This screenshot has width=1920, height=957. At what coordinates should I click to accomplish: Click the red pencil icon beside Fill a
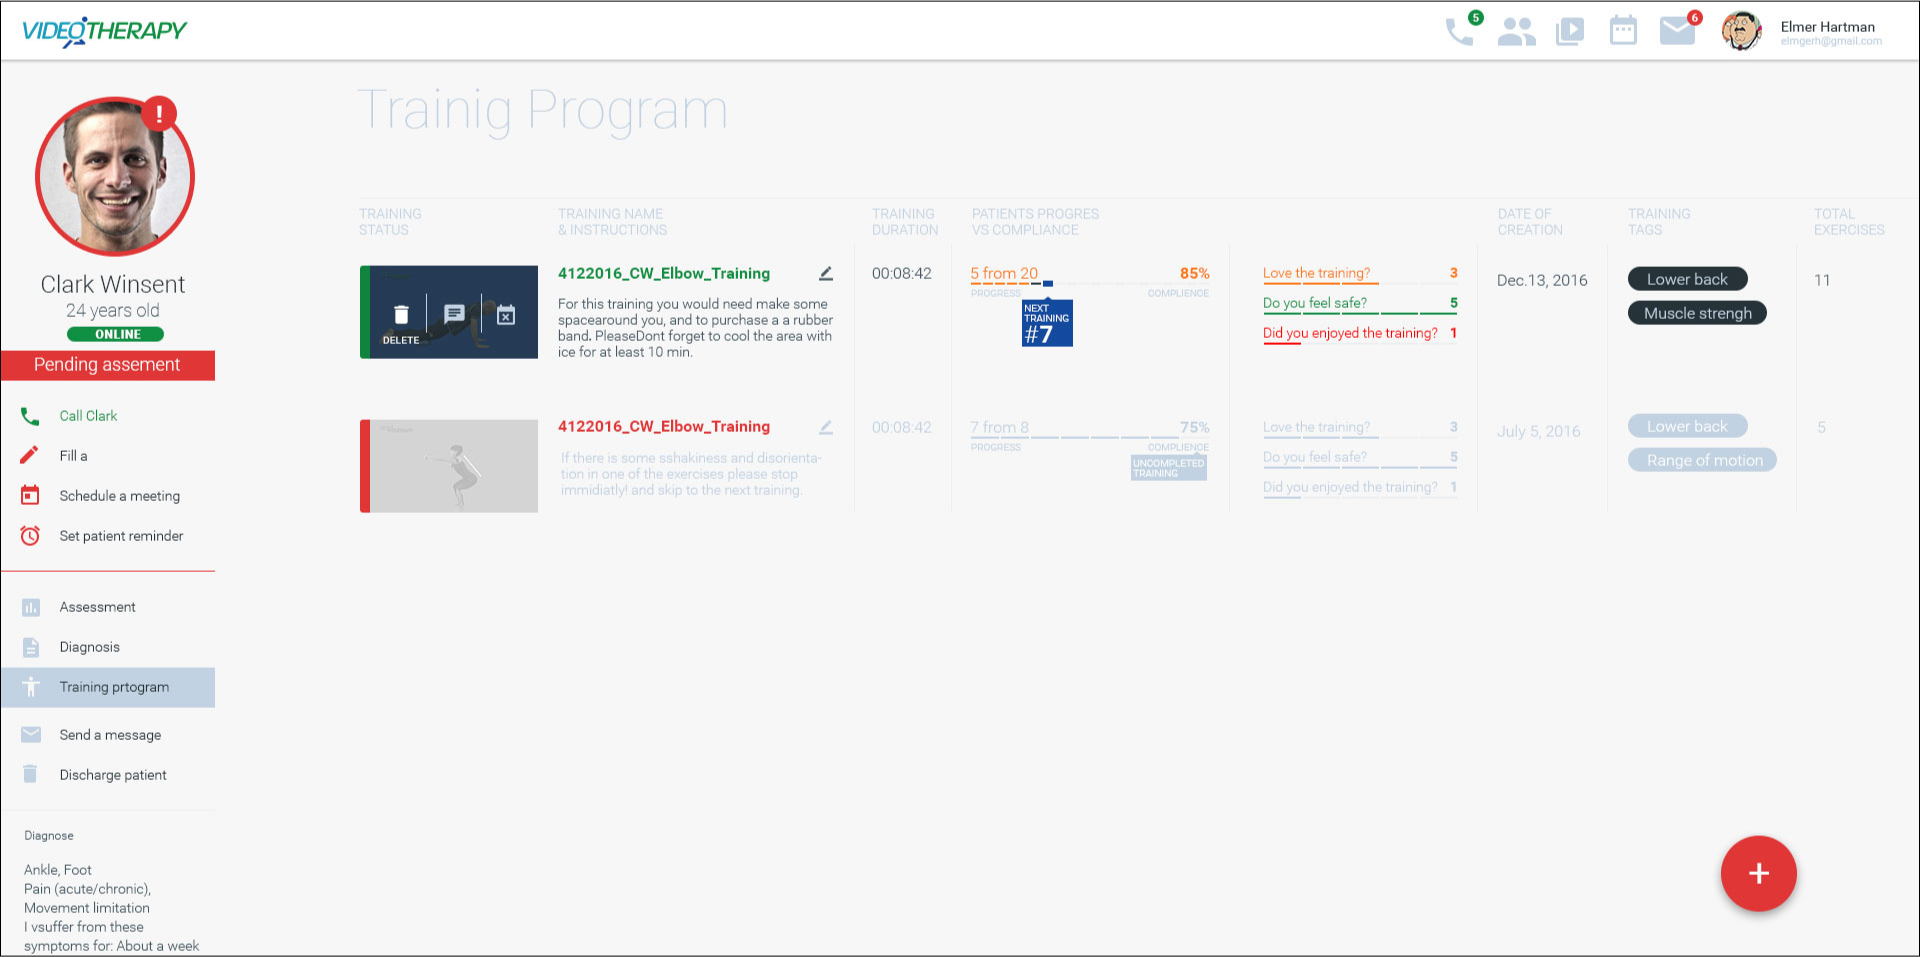click(30, 456)
